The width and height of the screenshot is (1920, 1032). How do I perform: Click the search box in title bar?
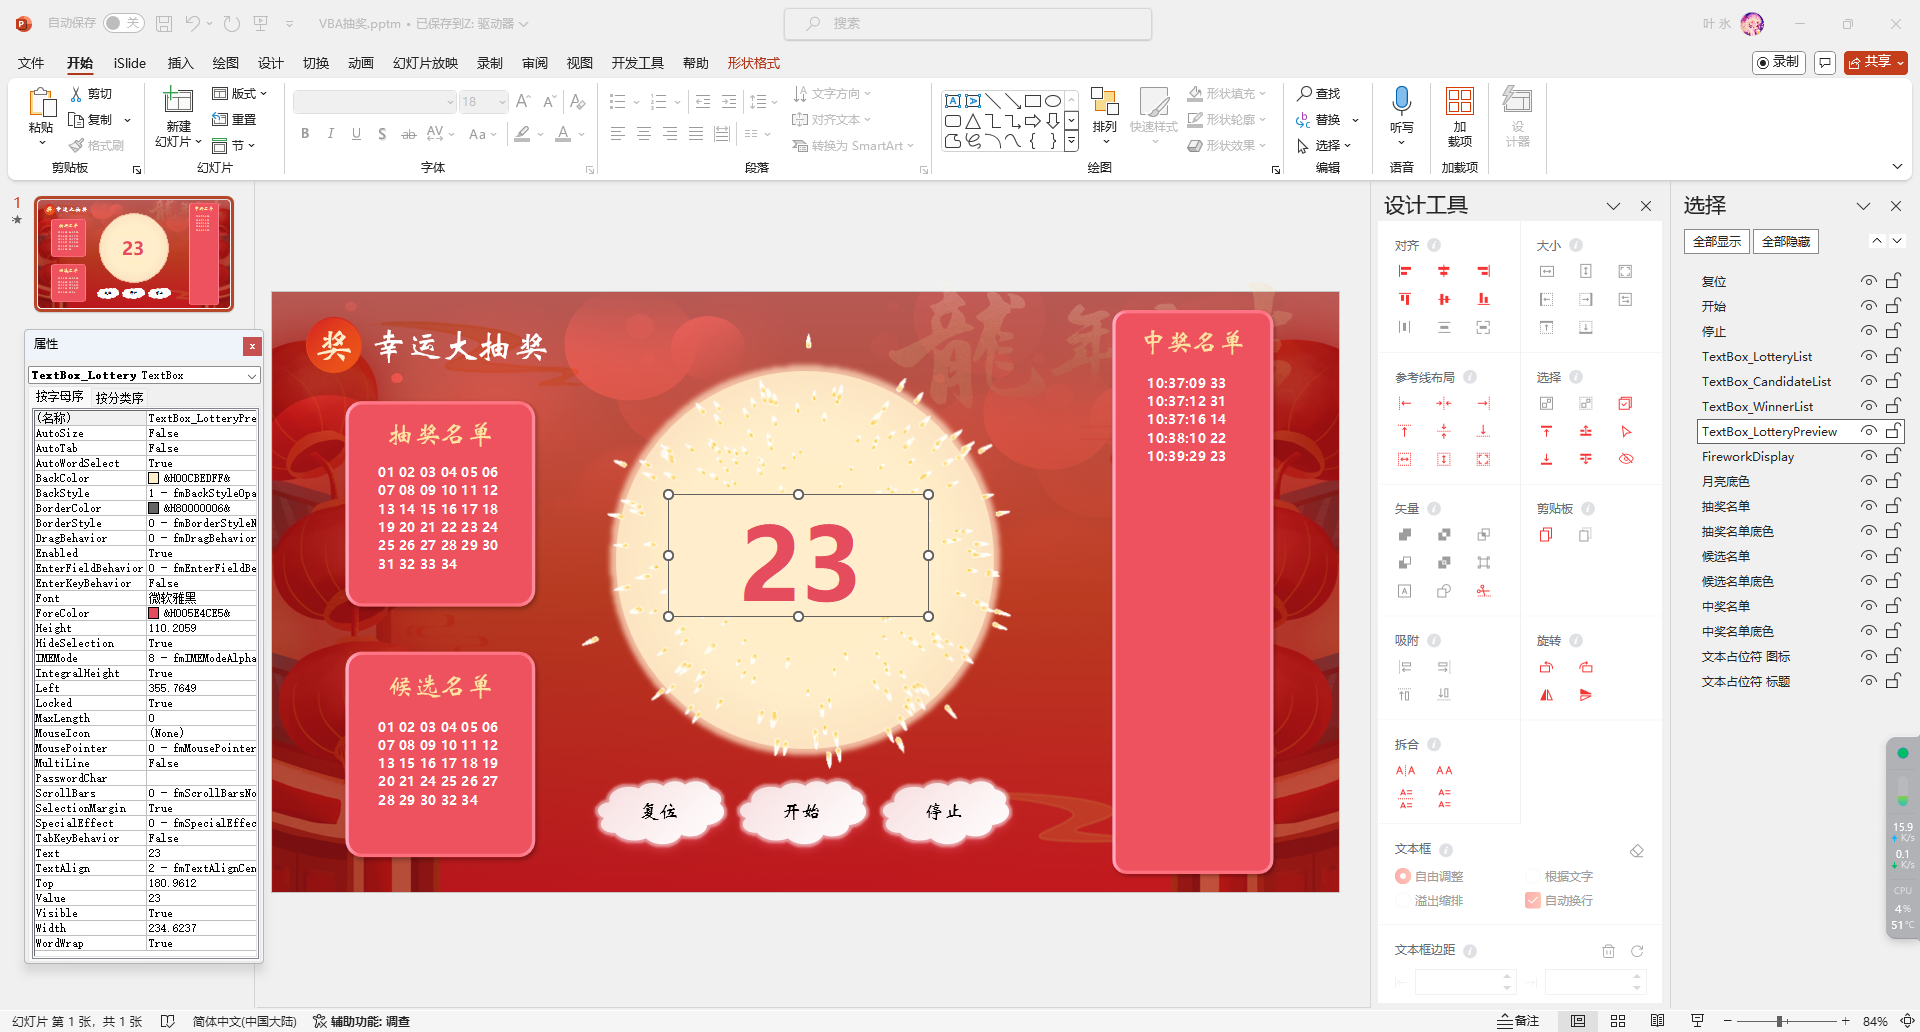pos(968,23)
